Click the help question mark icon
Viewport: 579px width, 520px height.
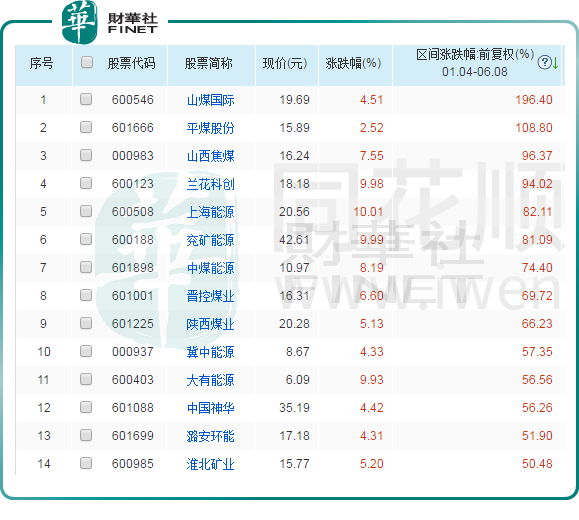pos(544,62)
